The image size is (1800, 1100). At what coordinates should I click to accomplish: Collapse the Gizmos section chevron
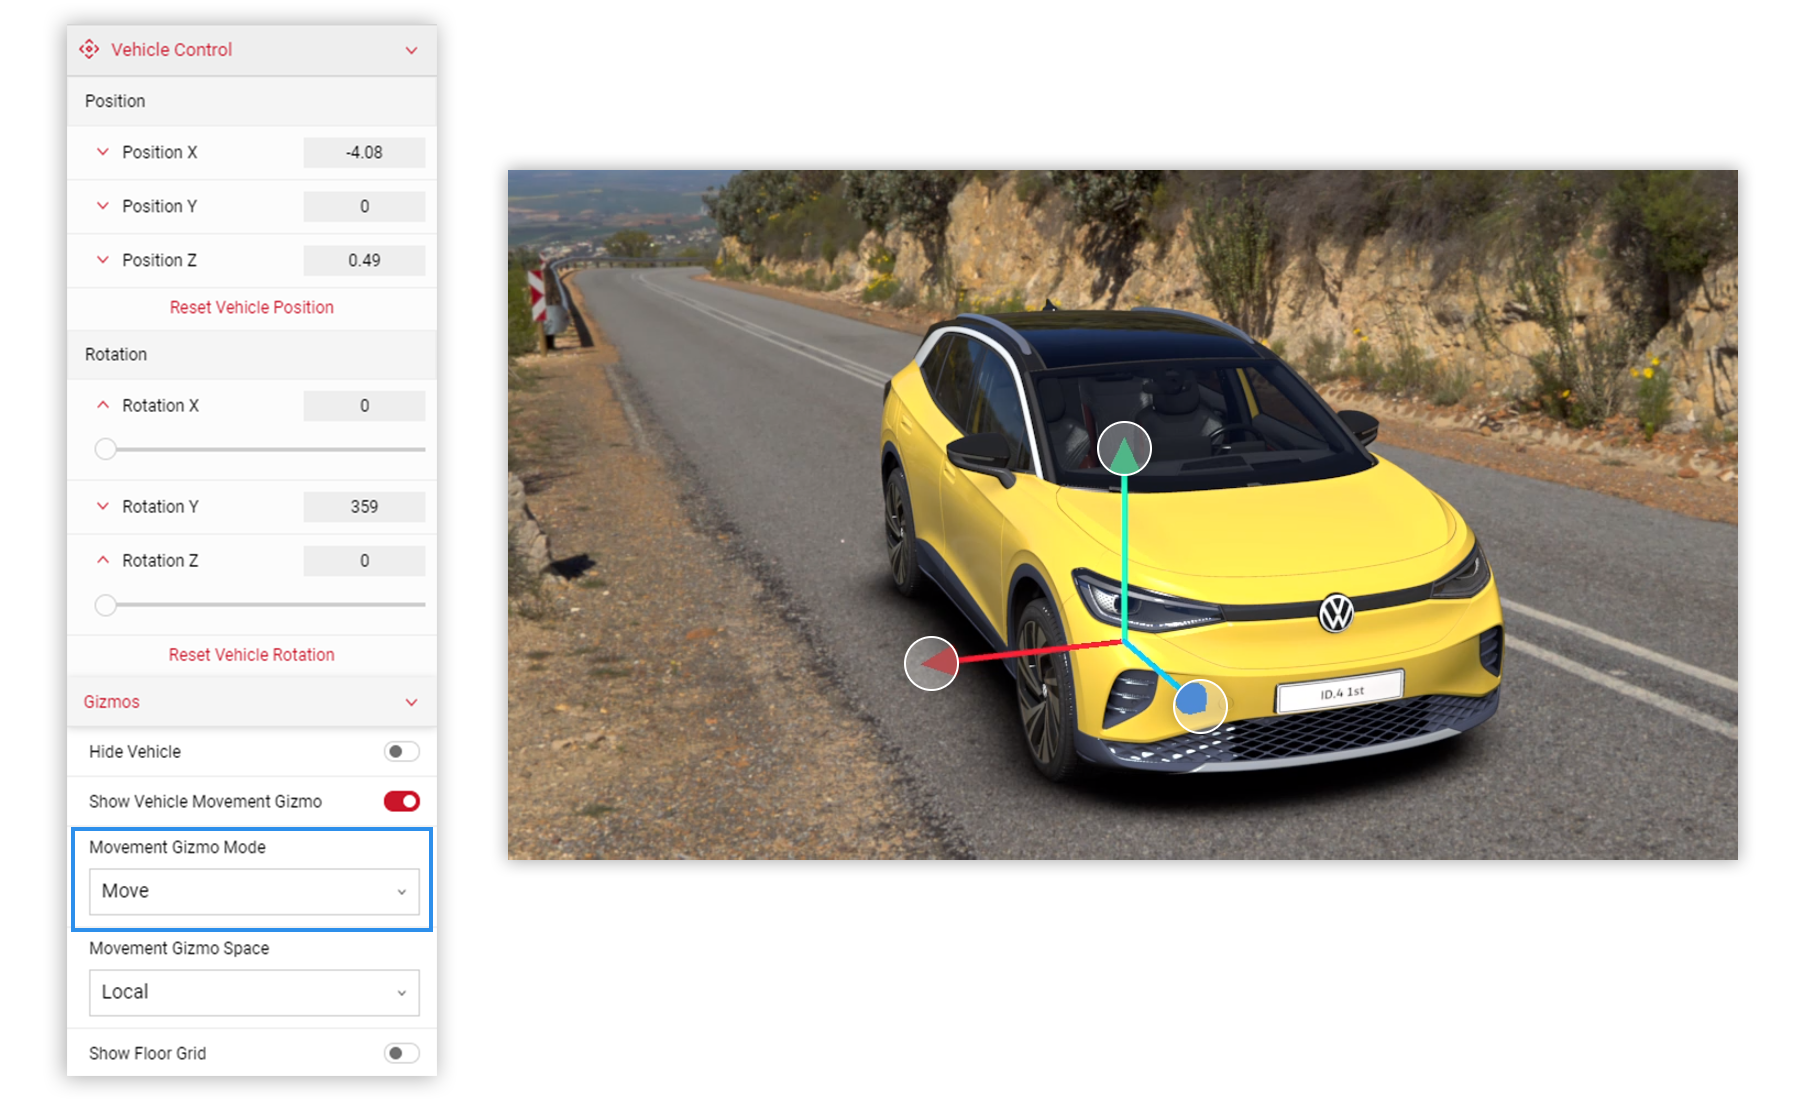pyautogui.click(x=411, y=702)
